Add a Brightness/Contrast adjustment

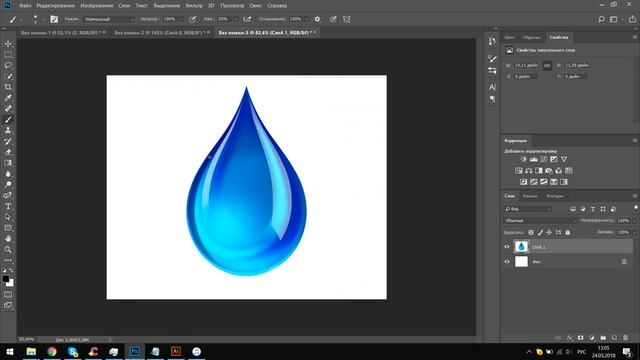pyautogui.click(x=524, y=159)
